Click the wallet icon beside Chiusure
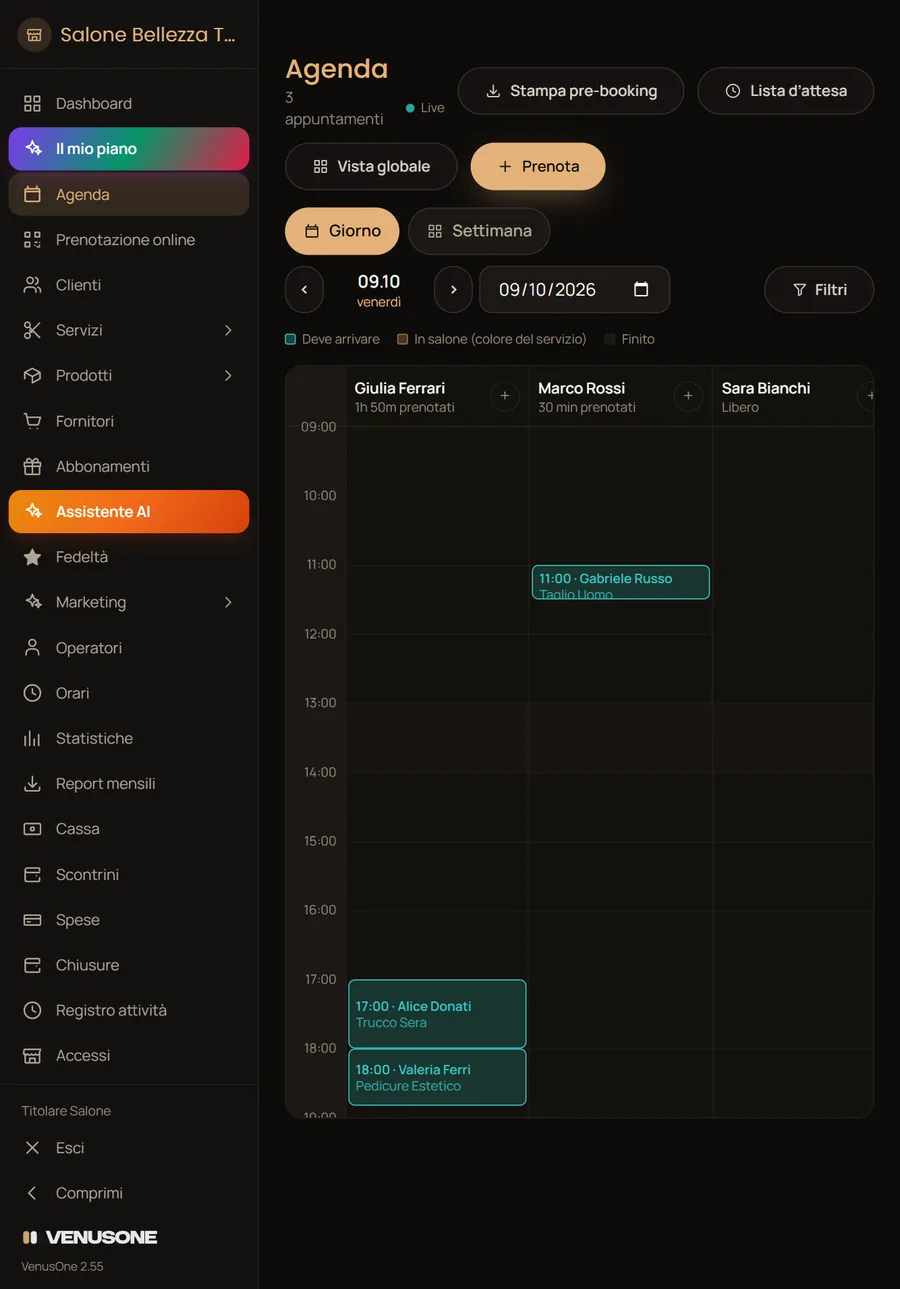 [33, 965]
